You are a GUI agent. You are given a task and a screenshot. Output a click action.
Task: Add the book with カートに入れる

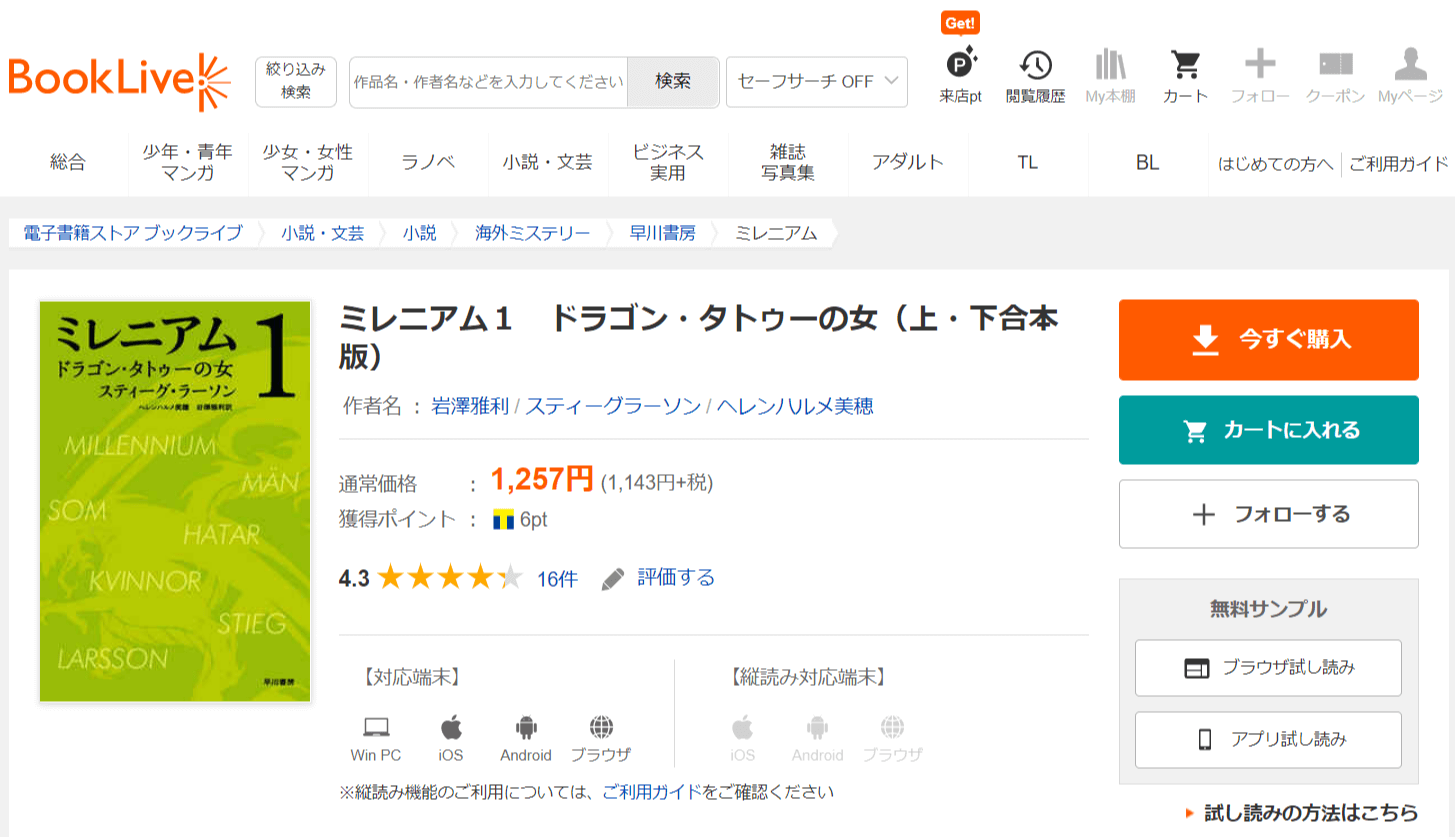pyautogui.click(x=1268, y=430)
